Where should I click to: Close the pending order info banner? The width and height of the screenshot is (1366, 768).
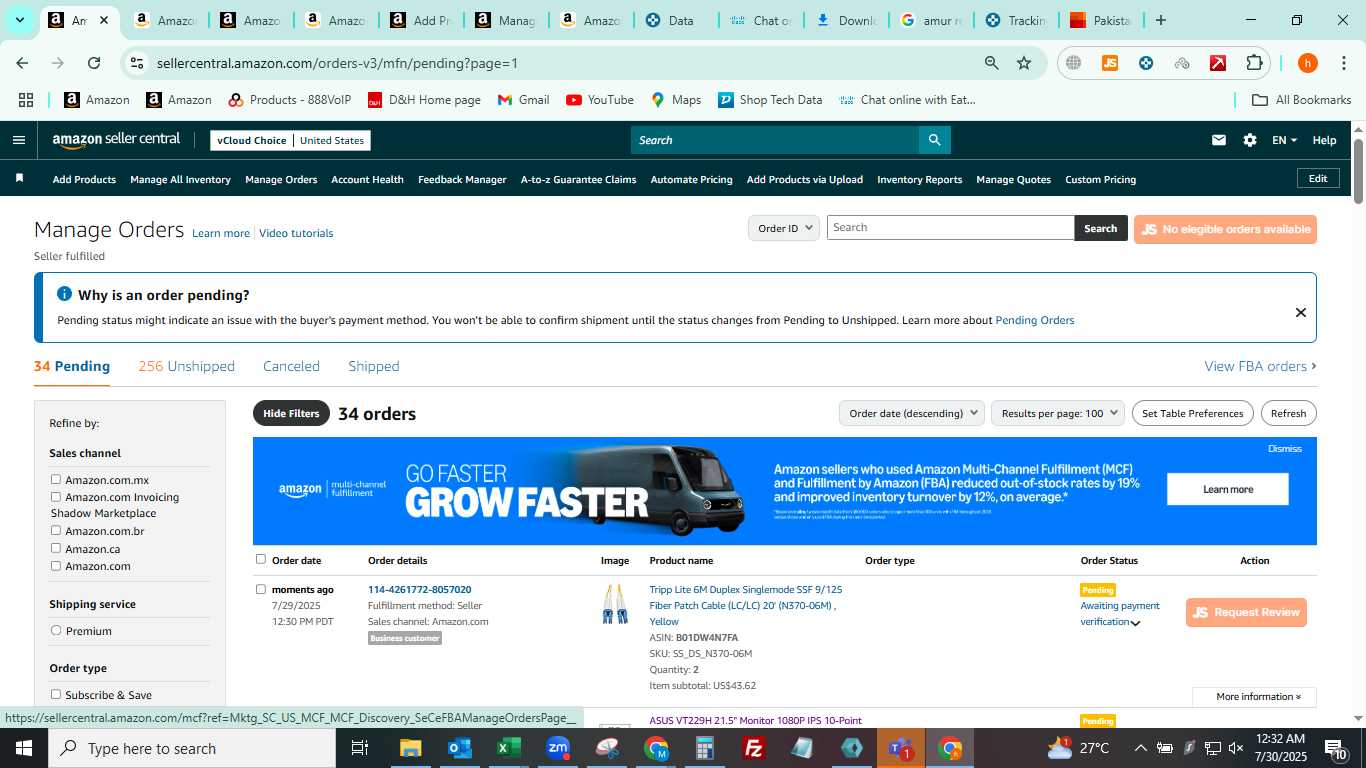point(1300,312)
